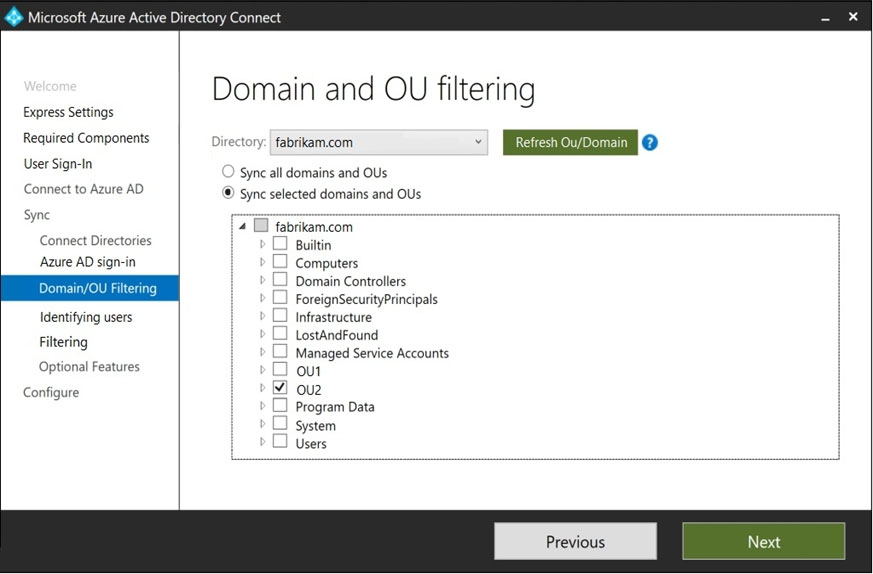Select the Users tree label

click(x=311, y=443)
